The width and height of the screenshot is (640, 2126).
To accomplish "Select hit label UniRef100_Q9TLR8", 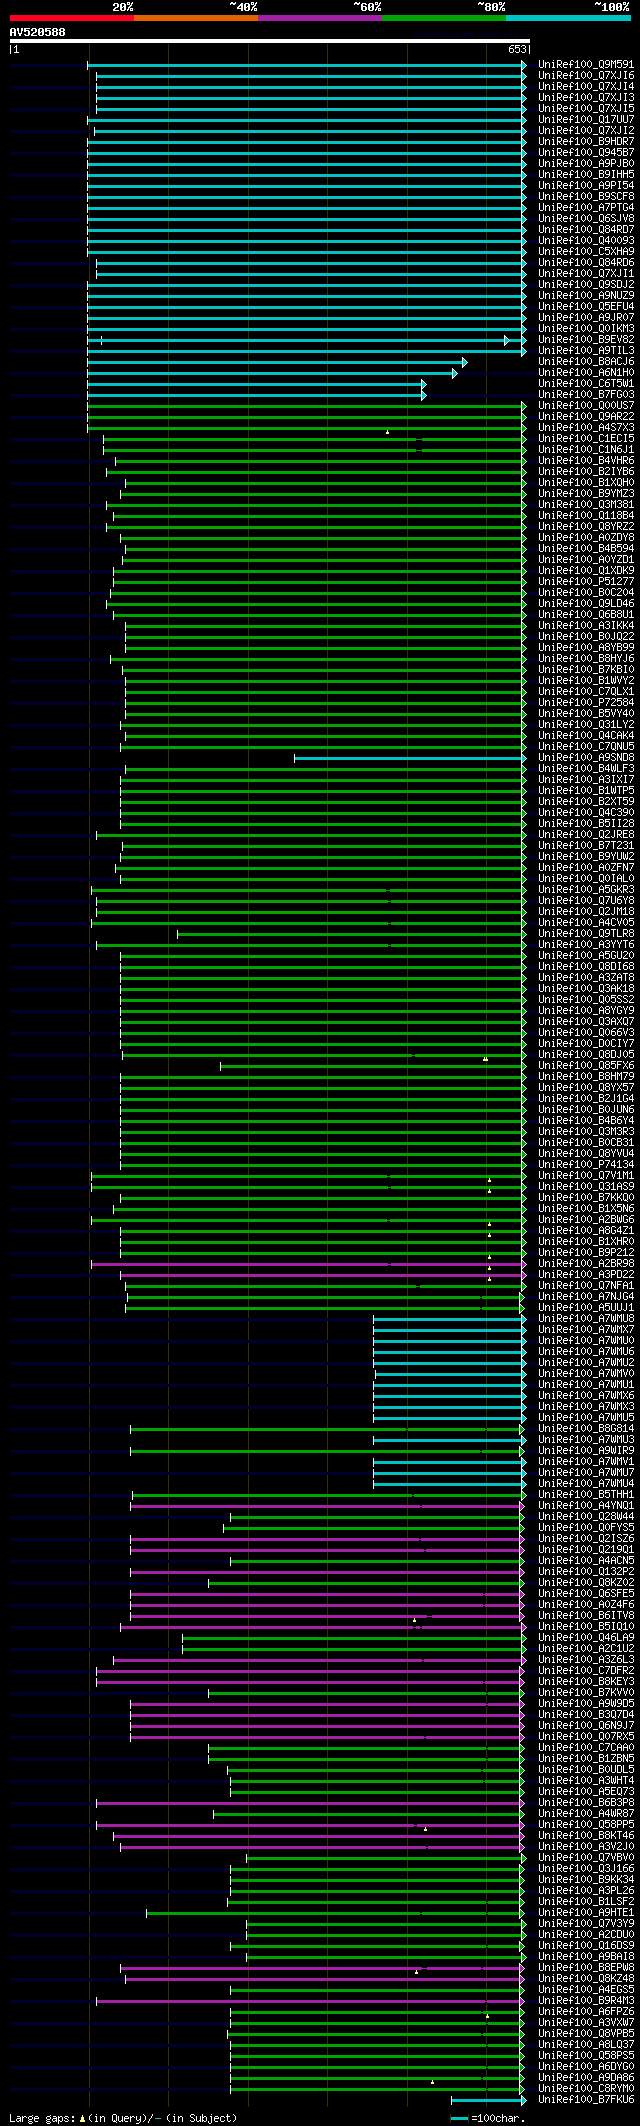I will click(586, 934).
